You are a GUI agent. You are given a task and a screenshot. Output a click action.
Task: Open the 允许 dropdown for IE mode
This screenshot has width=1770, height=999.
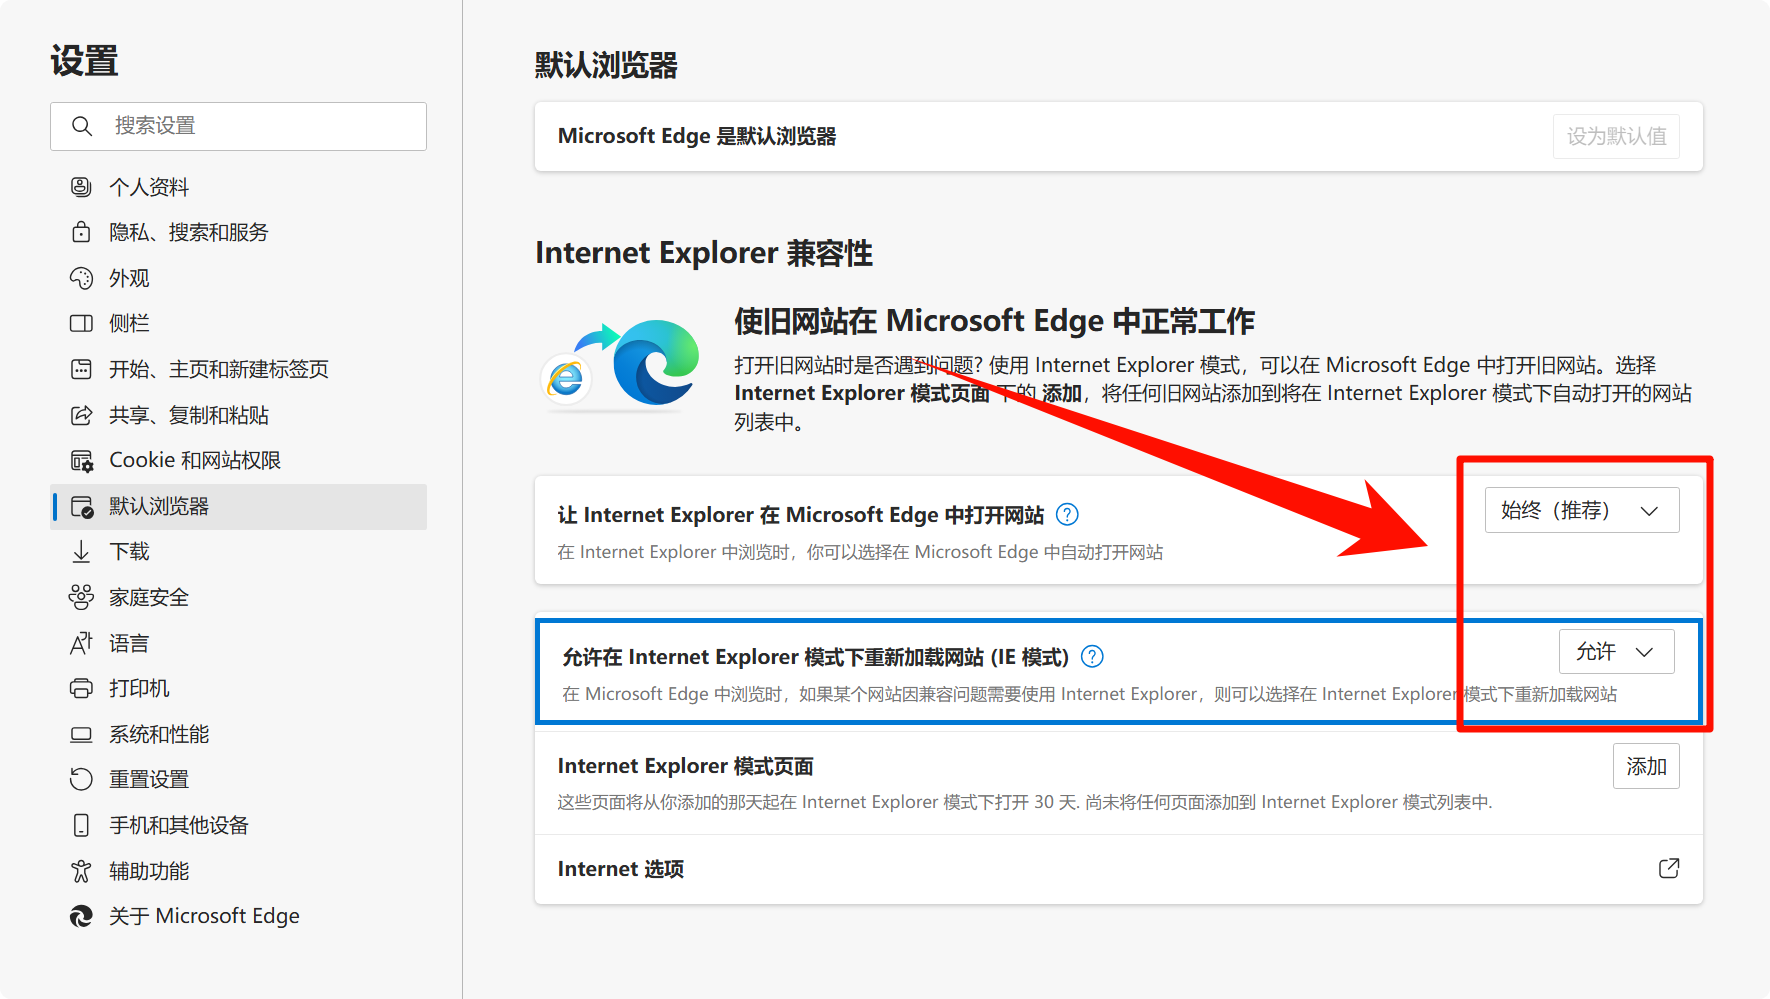(1617, 652)
